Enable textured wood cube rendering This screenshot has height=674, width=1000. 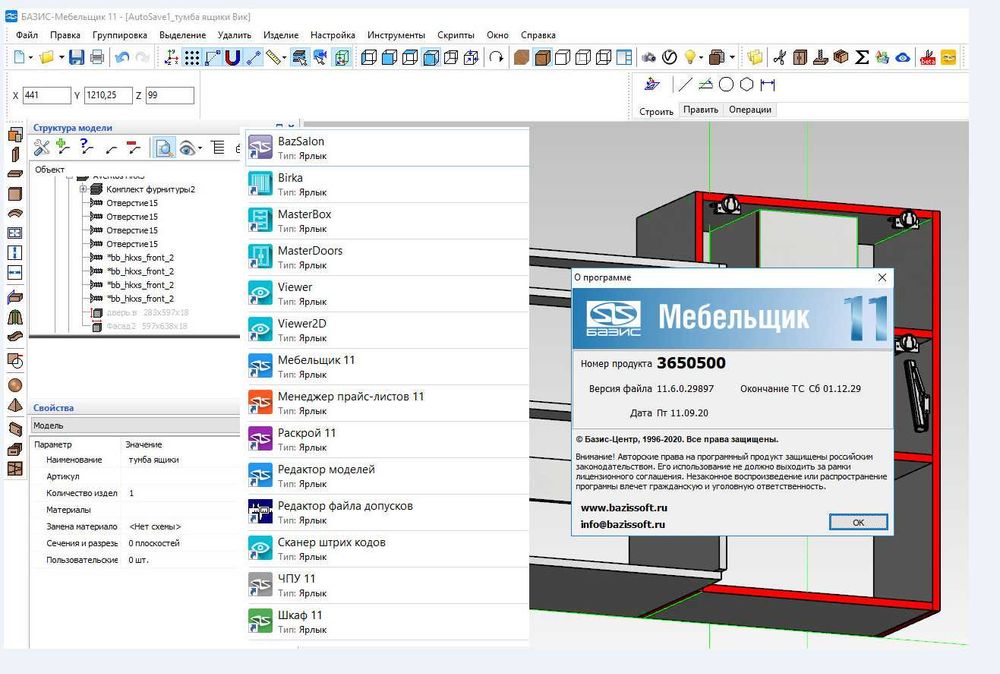click(x=521, y=57)
